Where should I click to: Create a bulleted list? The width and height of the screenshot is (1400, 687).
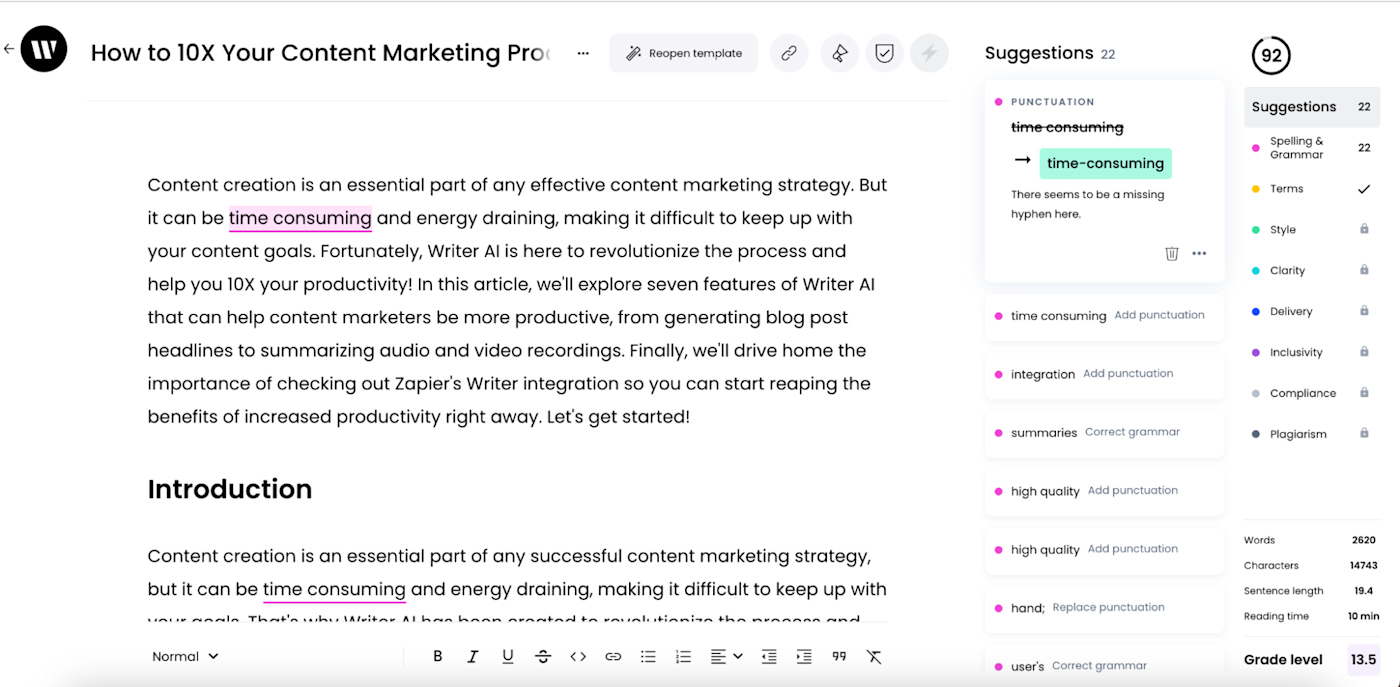(x=648, y=656)
